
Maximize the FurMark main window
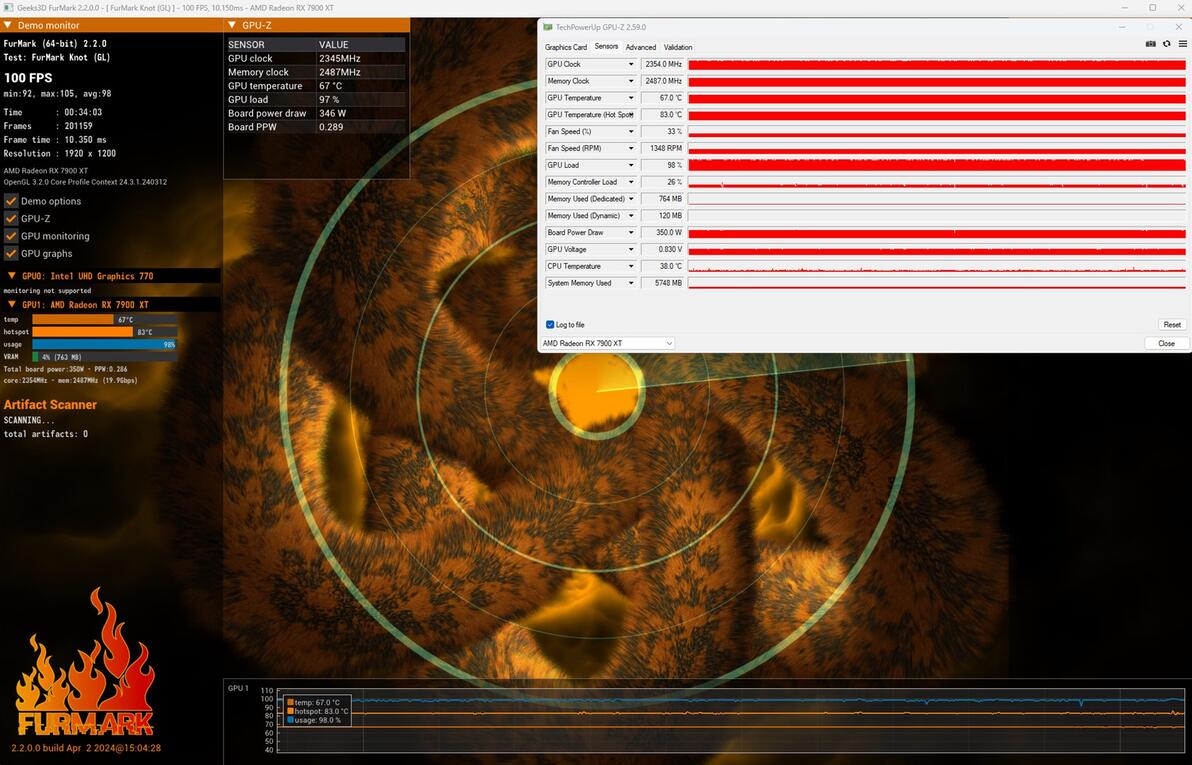coord(1152,8)
